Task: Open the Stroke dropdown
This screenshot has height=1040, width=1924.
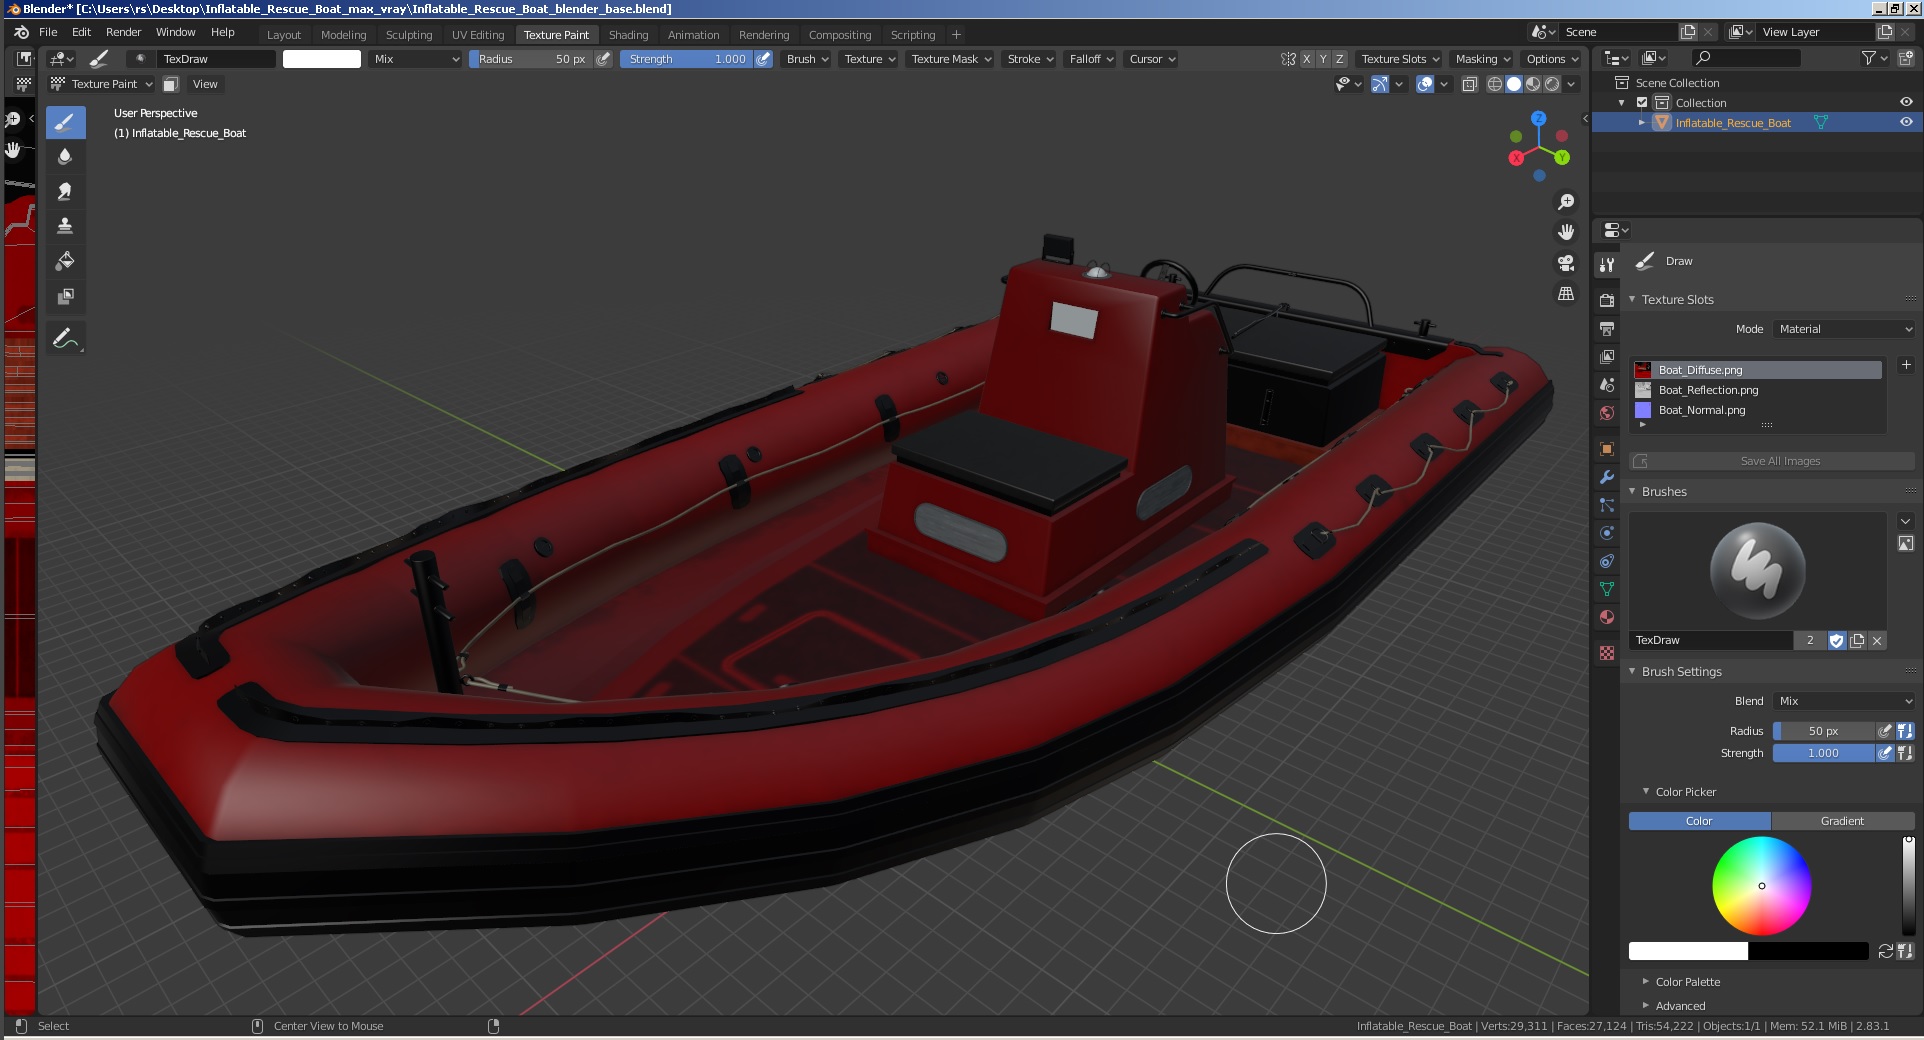Action: (1030, 59)
